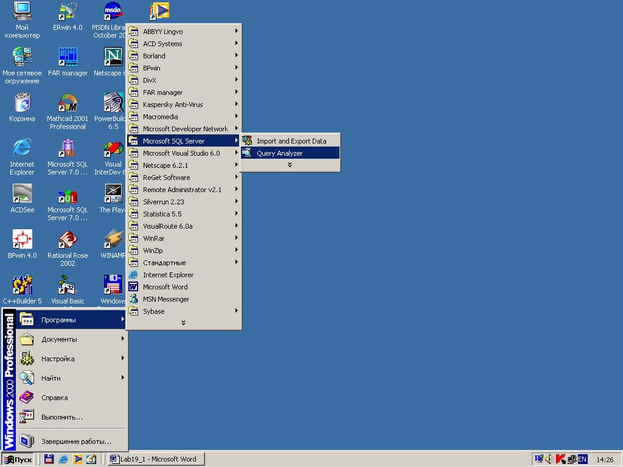The image size is (623, 467).
Task: Click the EN language indicator in tray
Action: pos(583,459)
